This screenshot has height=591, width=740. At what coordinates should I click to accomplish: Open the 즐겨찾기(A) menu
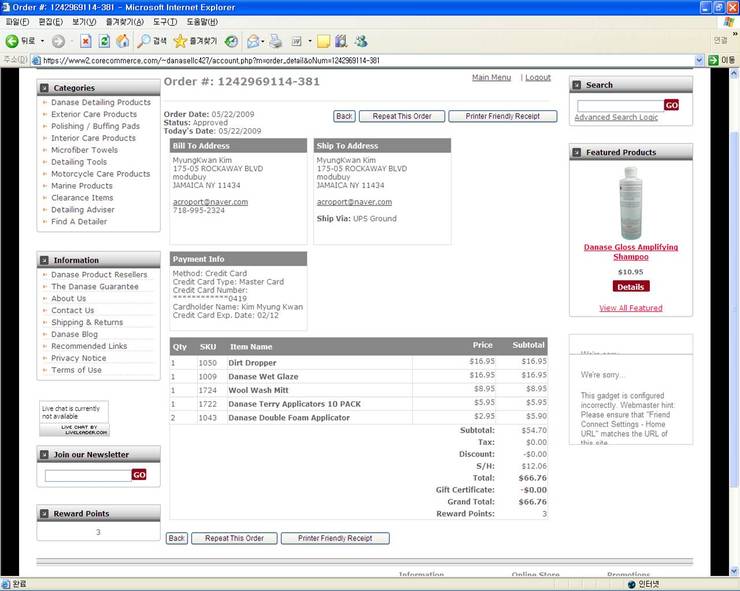pyautogui.click(x=125, y=22)
